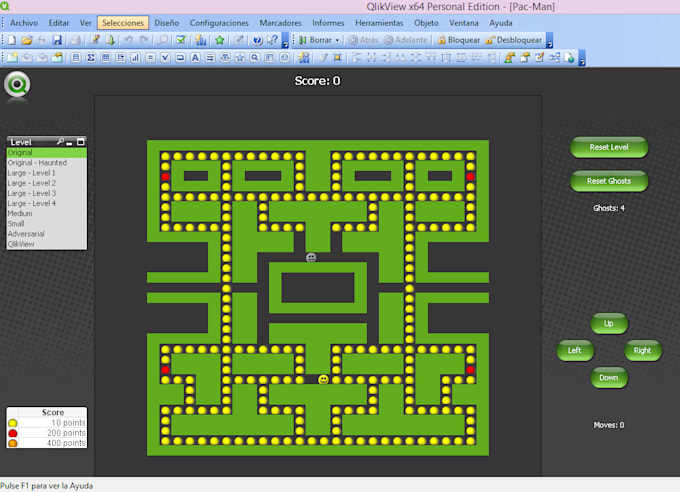Click the context help pointer icon
The height and width of the screenshot is (492, 680).
272,40
